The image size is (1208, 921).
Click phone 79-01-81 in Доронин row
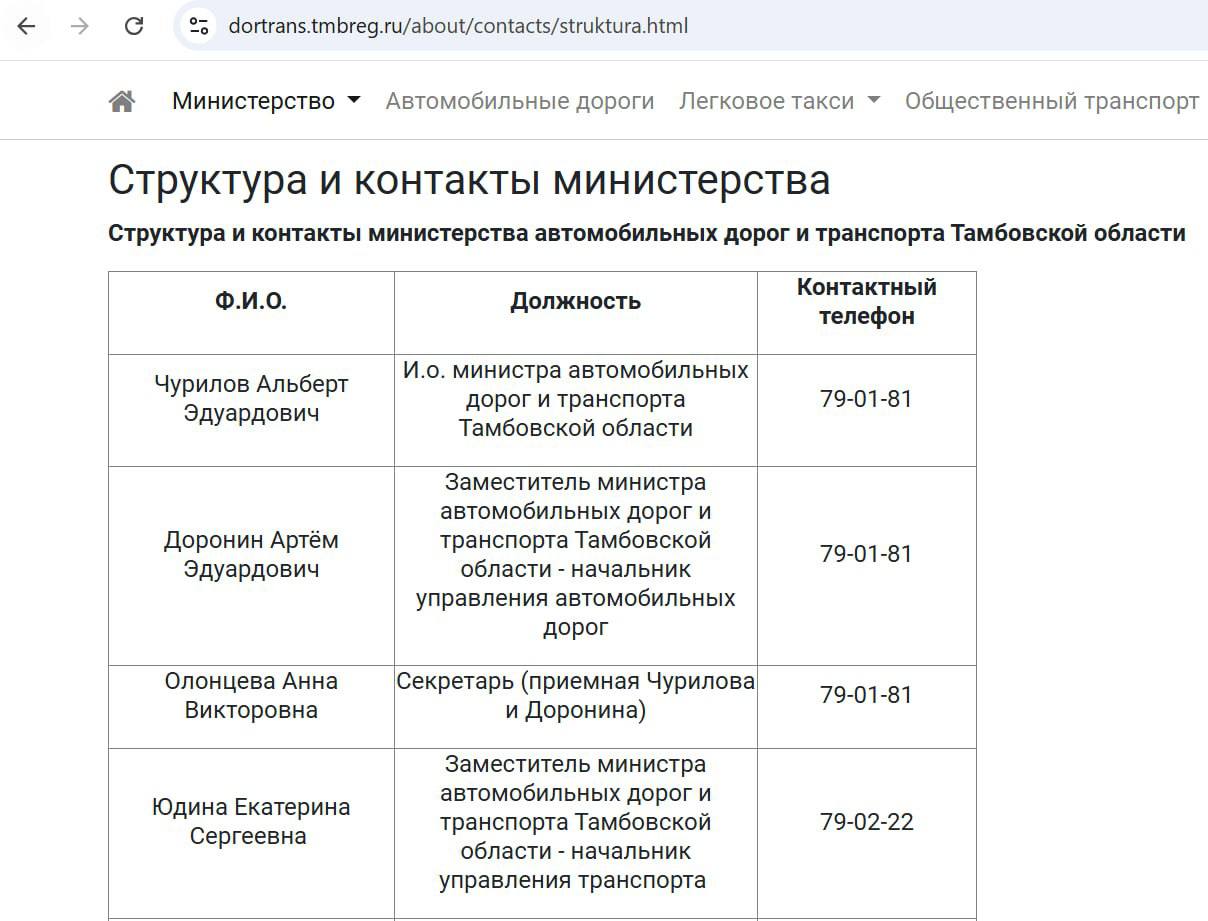pyautogui.click(x=867, y=554)
